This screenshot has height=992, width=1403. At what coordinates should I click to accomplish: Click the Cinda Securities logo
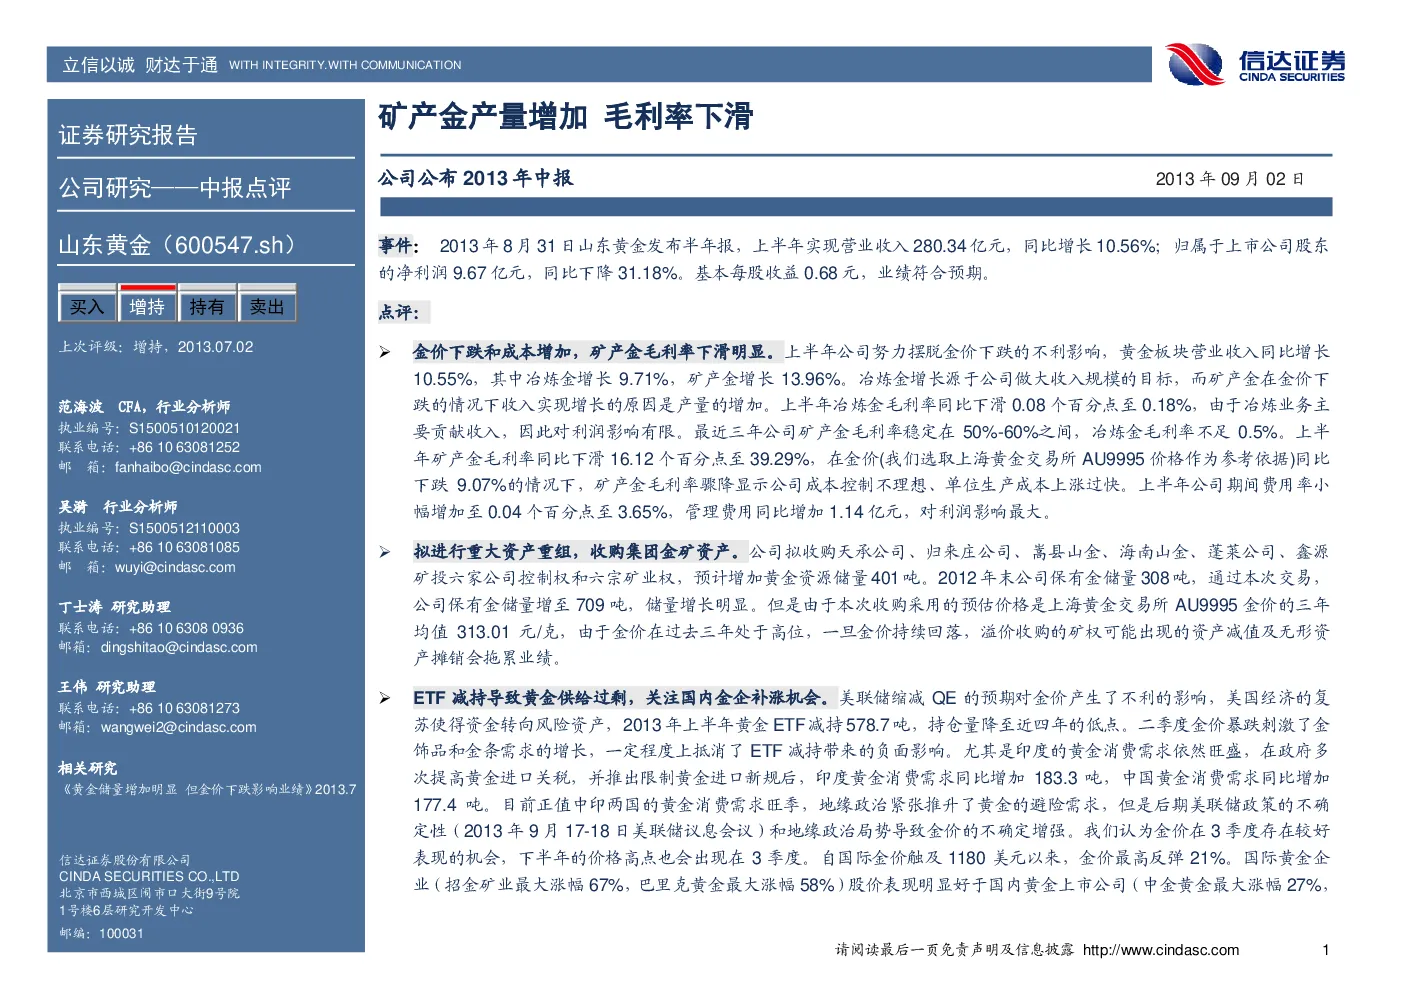1256,65
